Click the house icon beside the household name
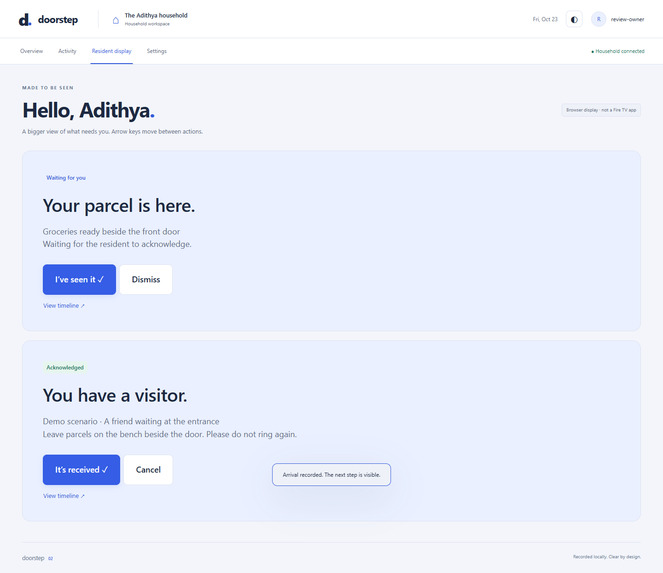The width and height of the screenshot is (663, 573). click(x=115, y=20)
